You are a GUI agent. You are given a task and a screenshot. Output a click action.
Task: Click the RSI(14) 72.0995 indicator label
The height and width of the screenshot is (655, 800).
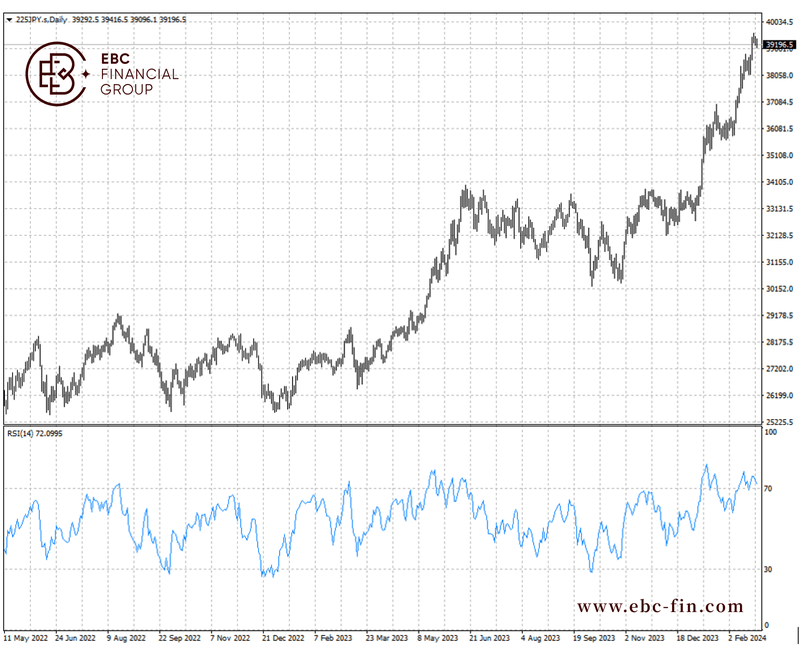(x=35, y=434)
